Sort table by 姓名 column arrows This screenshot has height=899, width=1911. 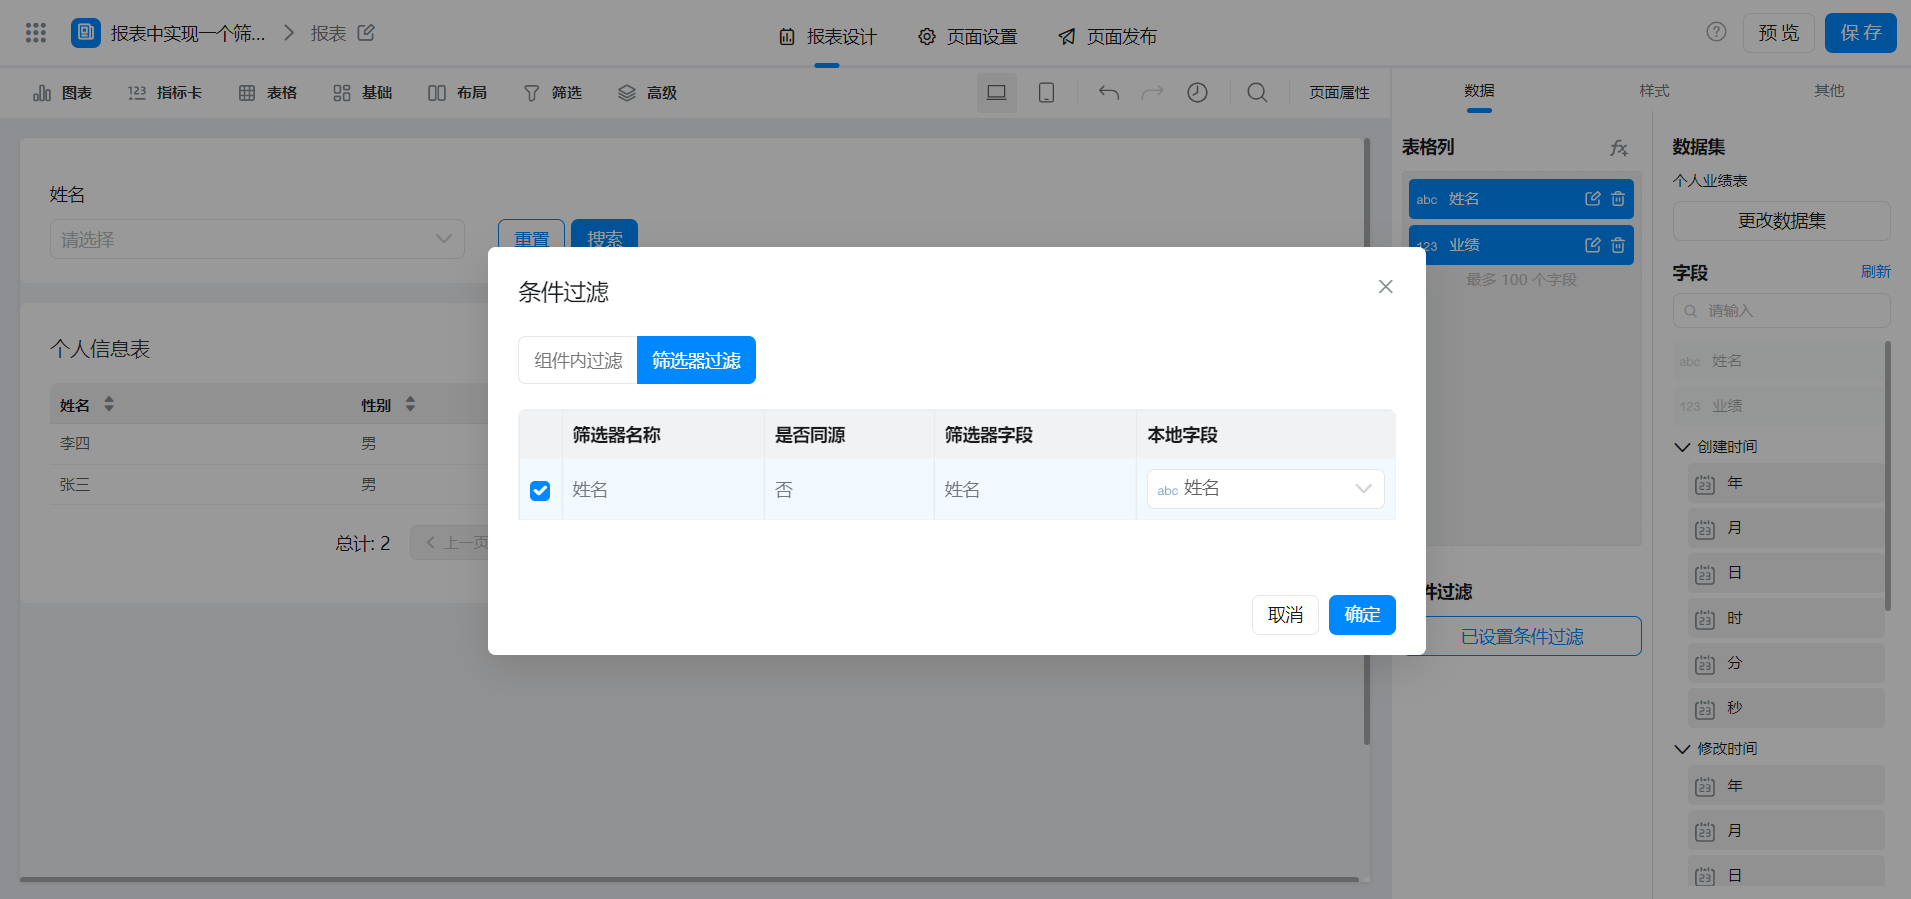coord(109,404)
